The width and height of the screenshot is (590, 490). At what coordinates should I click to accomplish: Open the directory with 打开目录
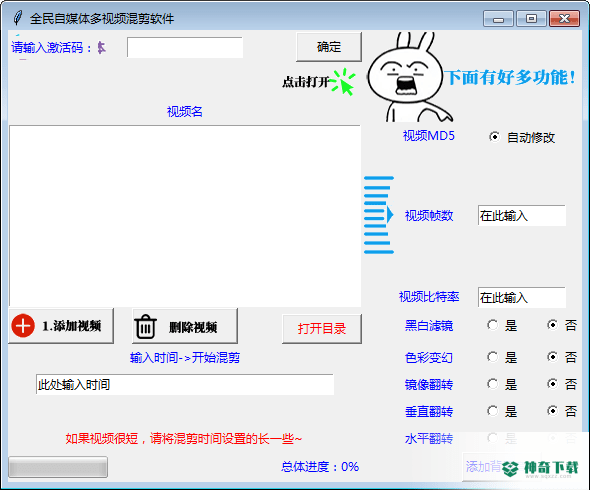[322, 329]
